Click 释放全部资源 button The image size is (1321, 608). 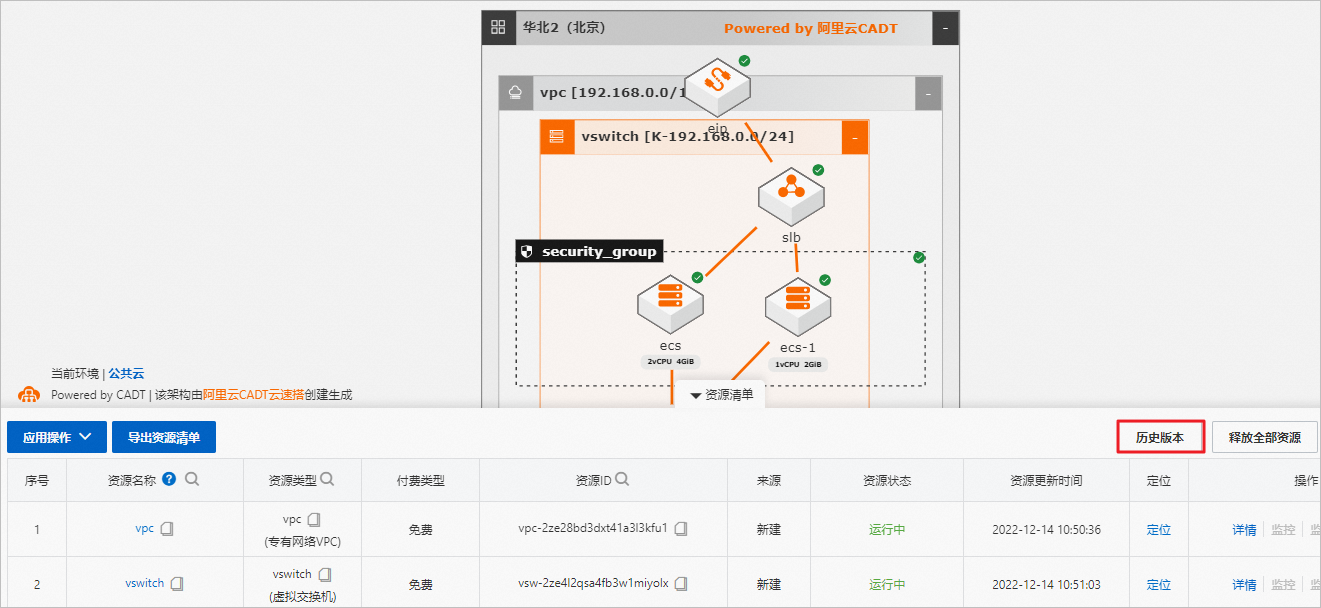click(1265, 437)
